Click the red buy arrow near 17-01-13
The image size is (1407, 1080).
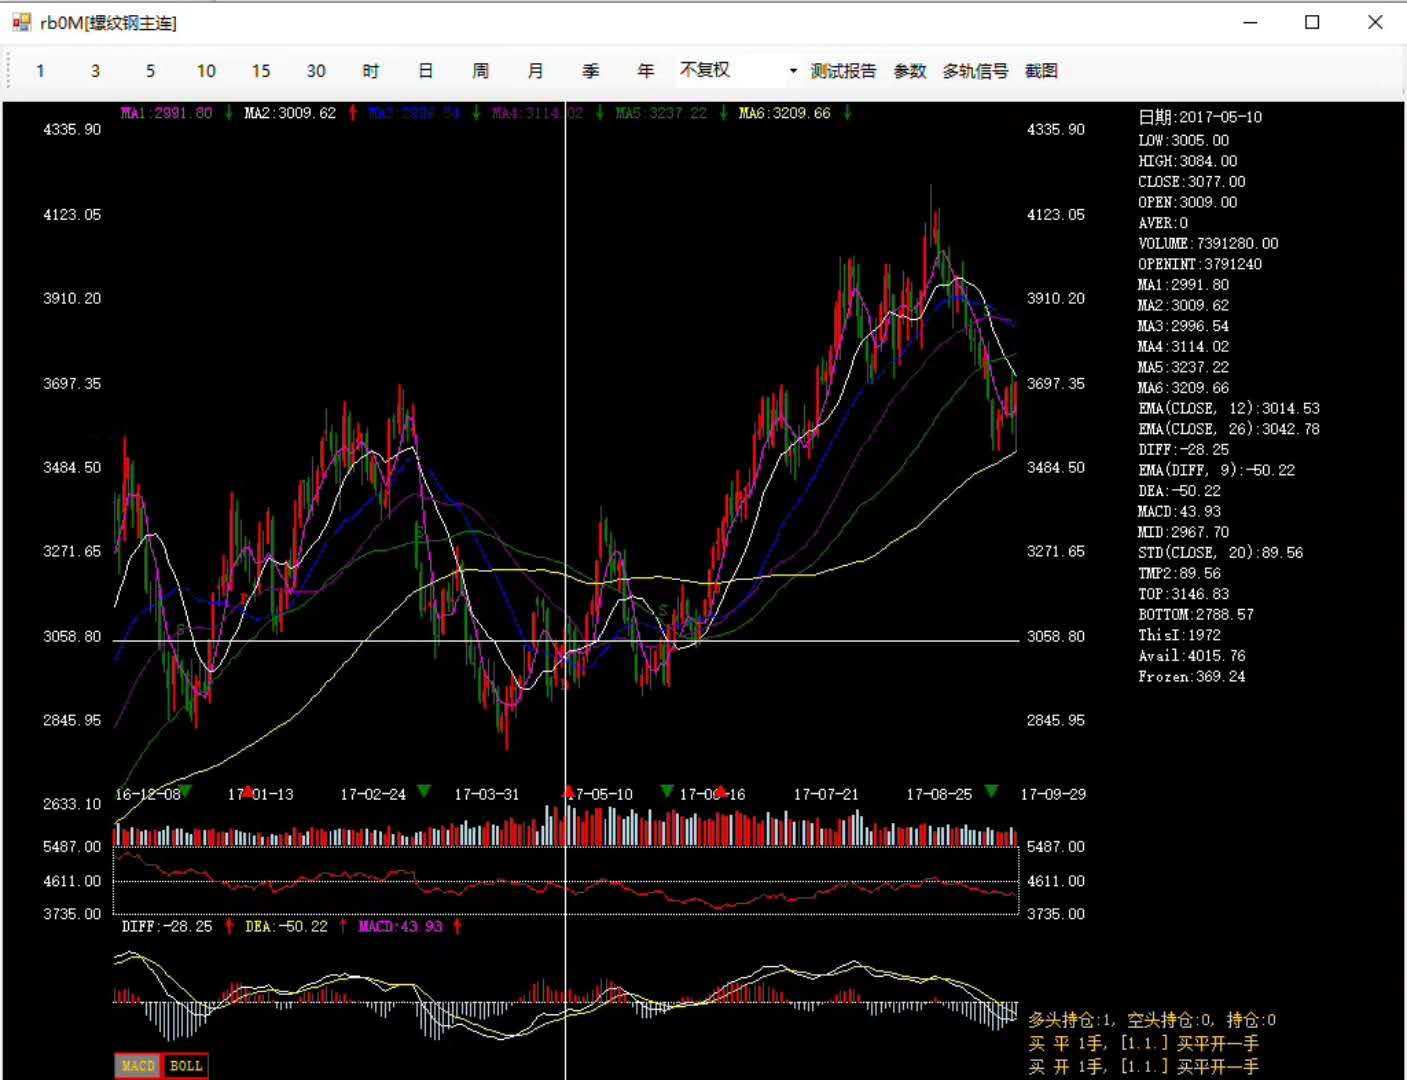click(248, 791)
